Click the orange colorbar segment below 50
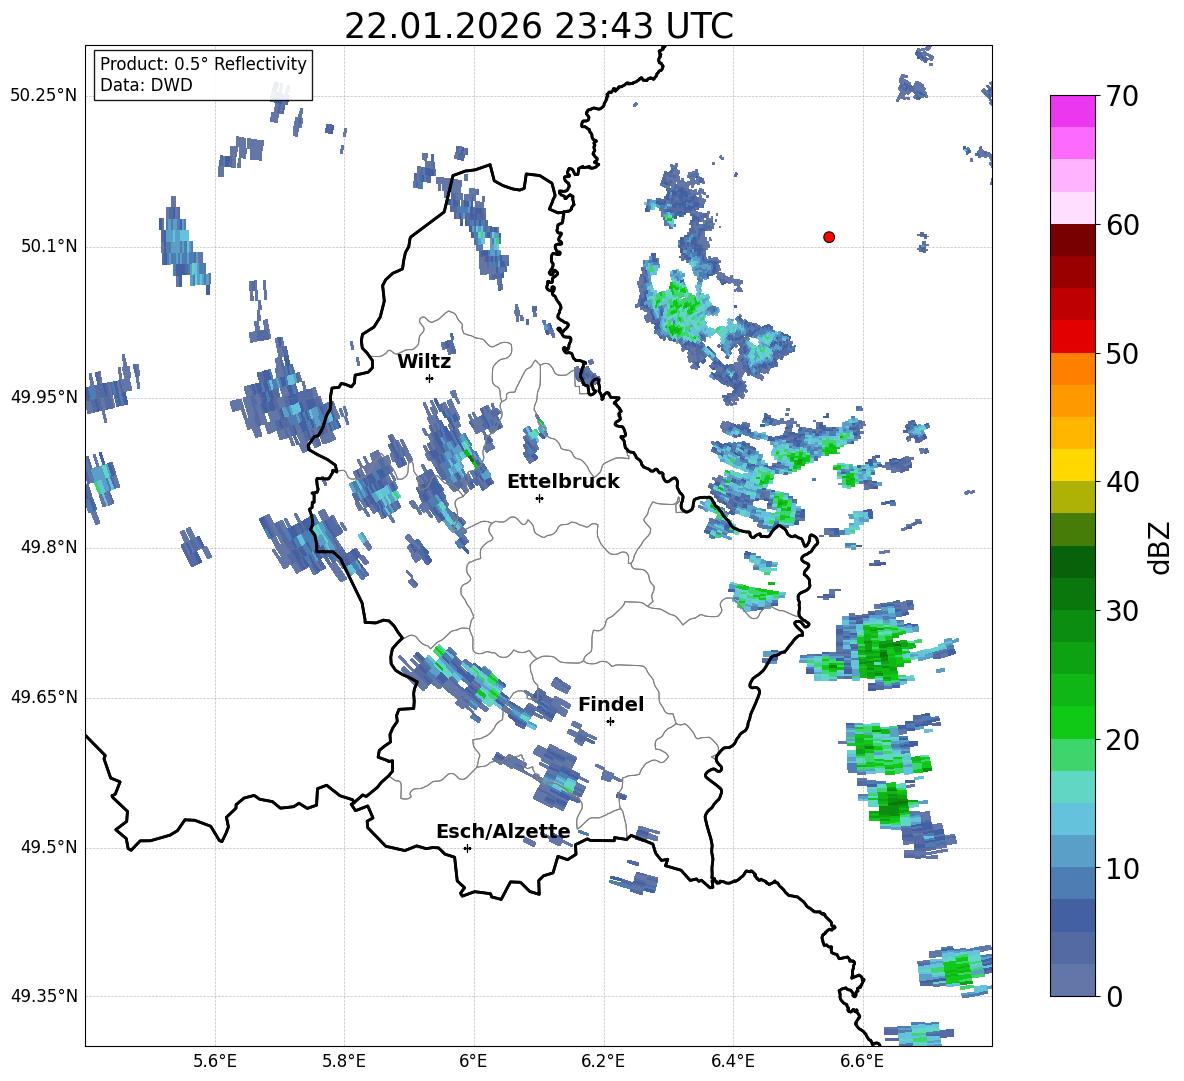 click(1072, 369)
